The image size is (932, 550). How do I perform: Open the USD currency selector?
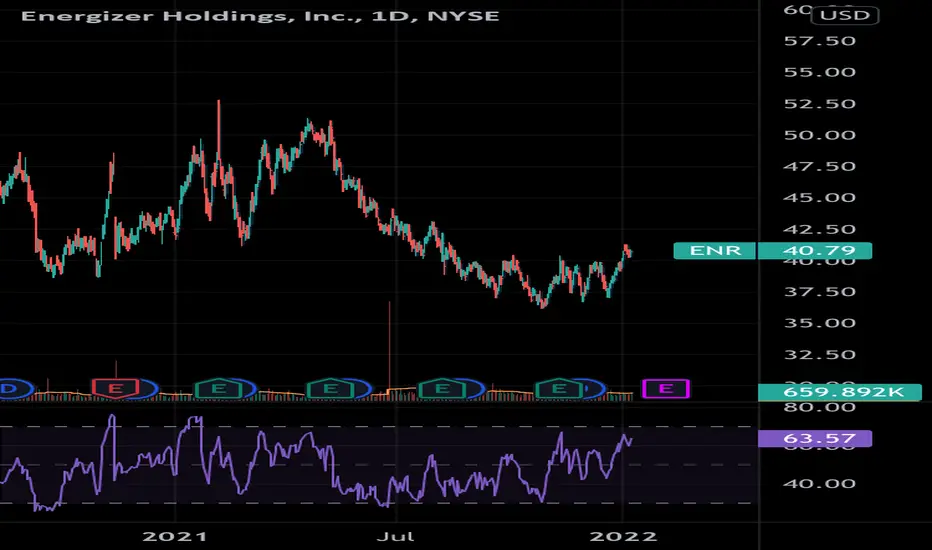pos(845,15)
